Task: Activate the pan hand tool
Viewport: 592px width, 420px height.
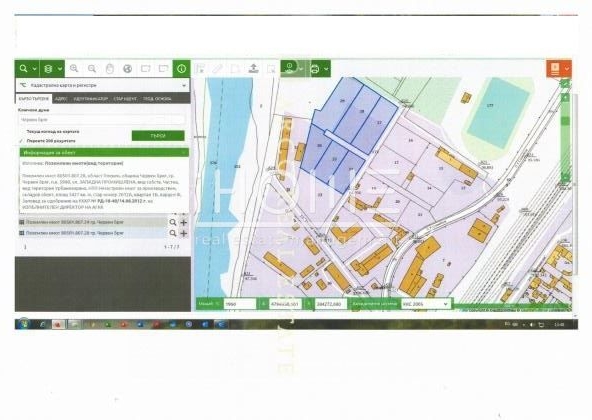Action: pos(109,69)
